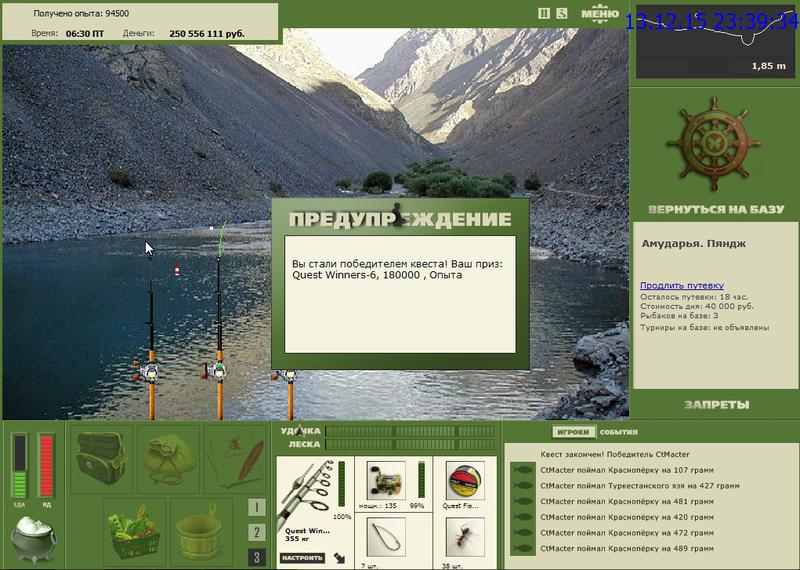The image size is (800, 570).
Task: Click the game time 06:30 ПТ
Action: 85,34
